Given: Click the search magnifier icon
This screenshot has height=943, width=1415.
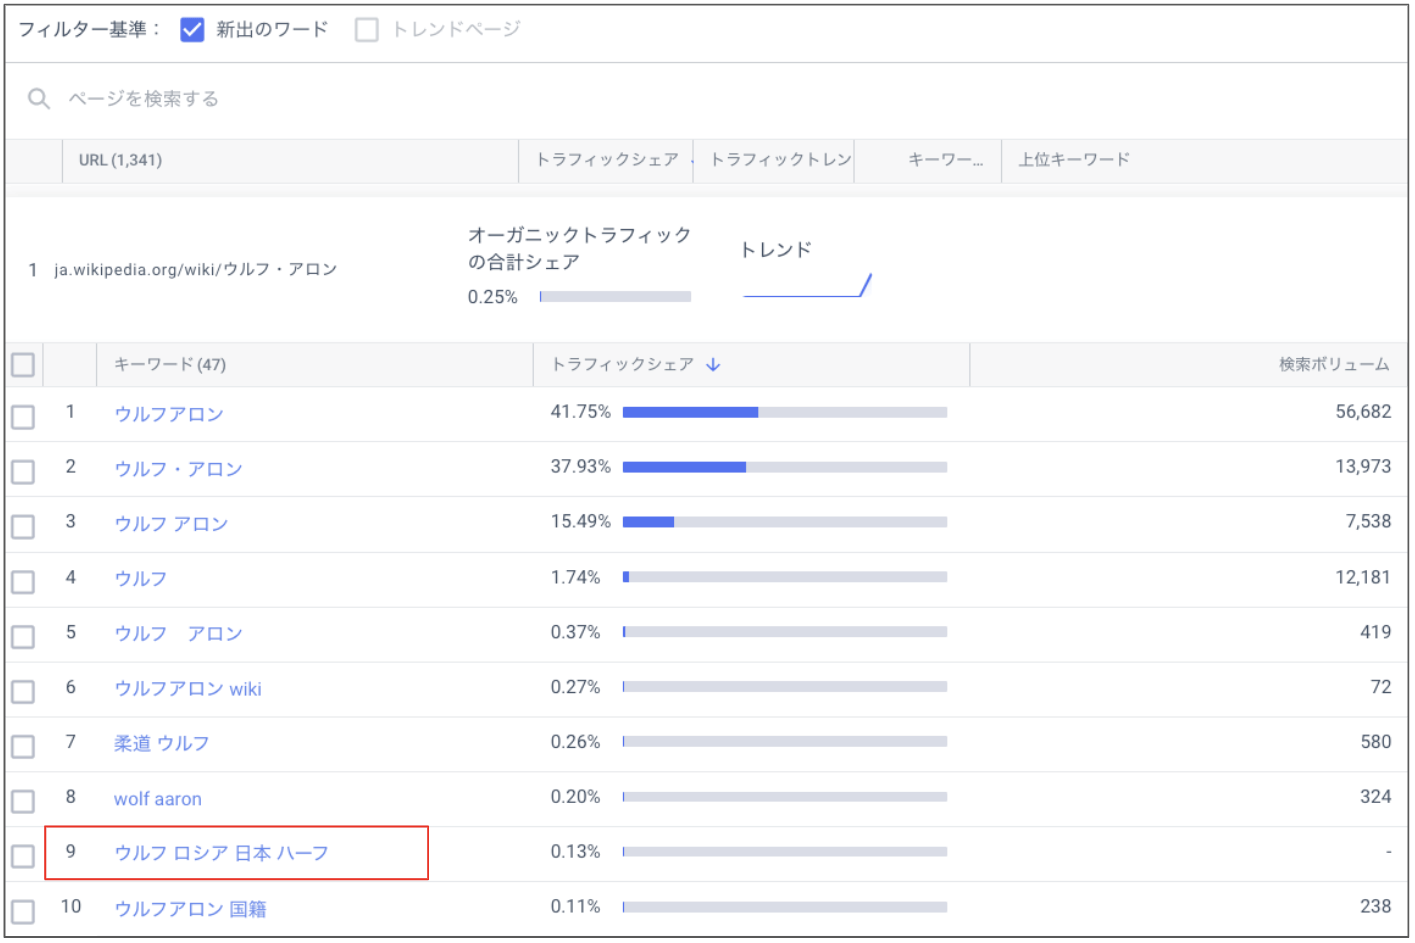Looking at the screenshot, I should point(38,98).
